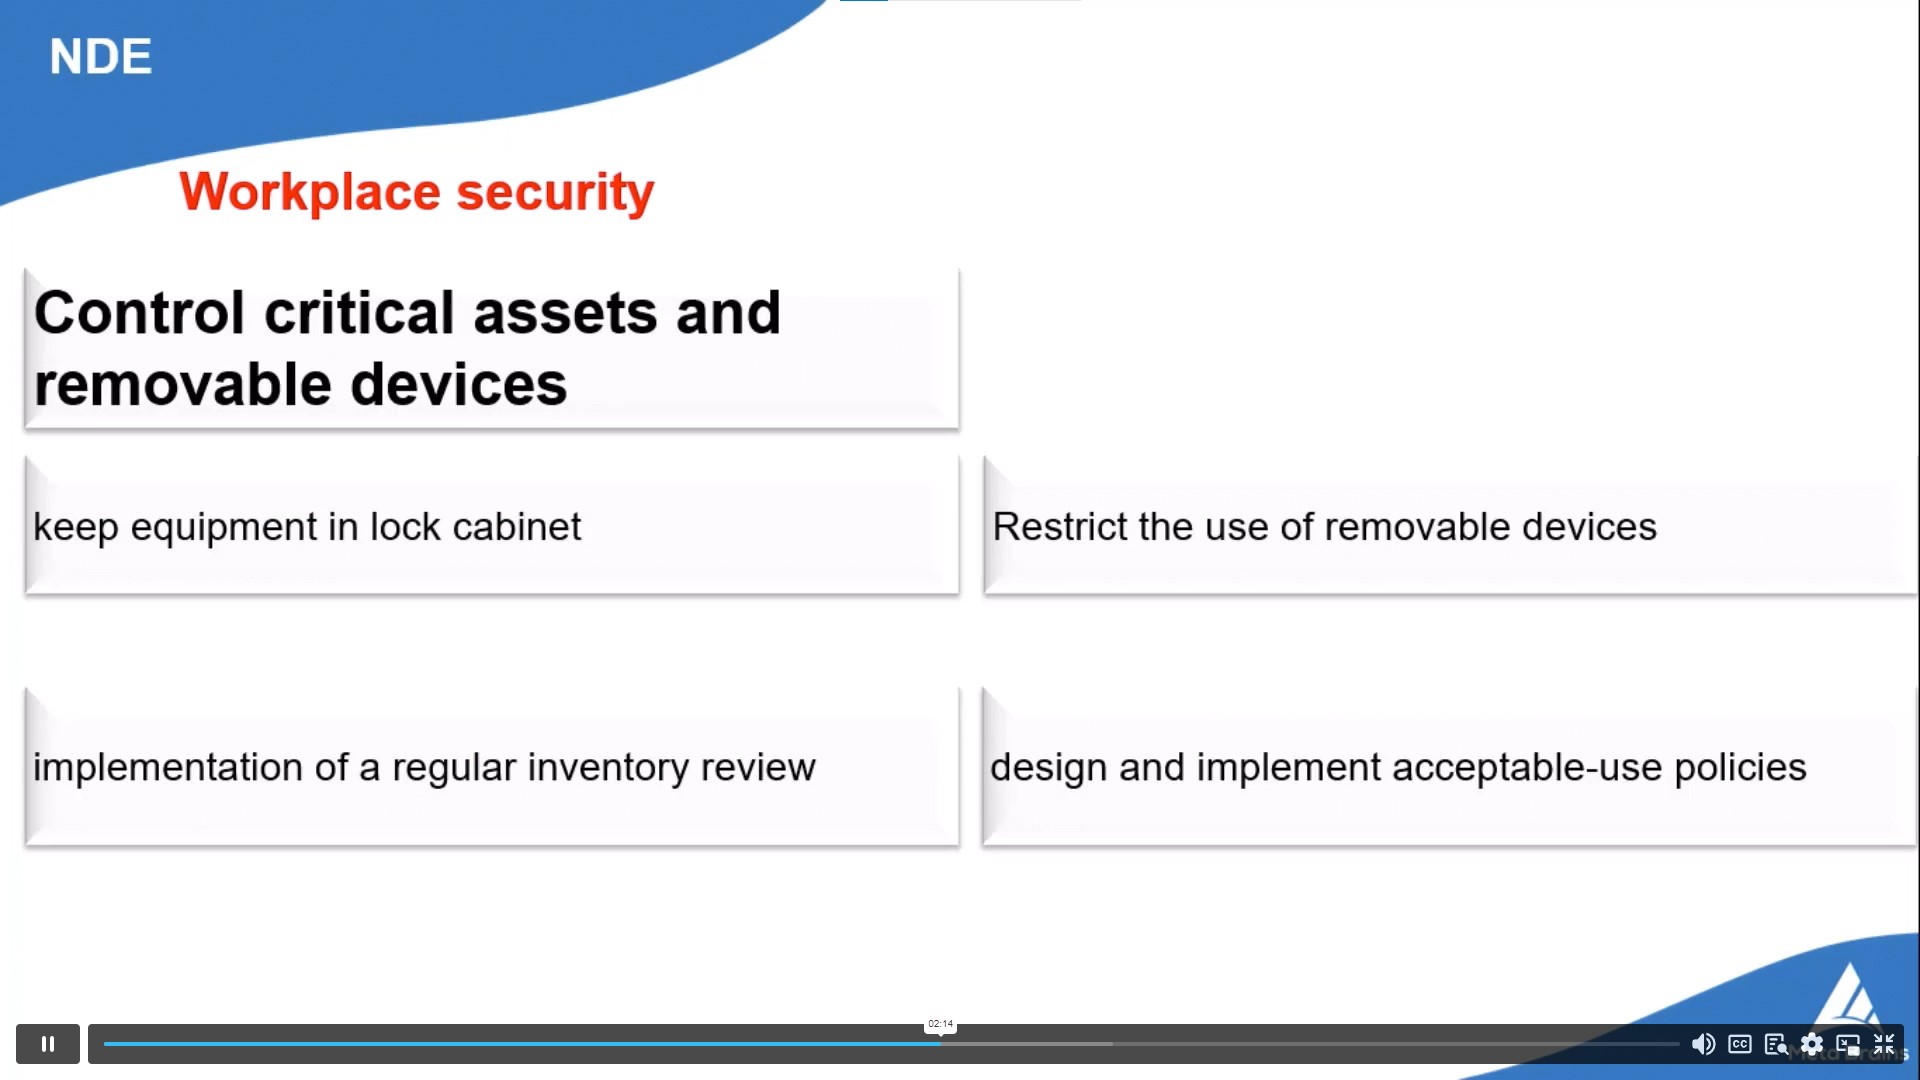The height and width of the screenshot is (1080, 1920).
Task: Click the picture-in-picture icon
Action: [x=1847, y=1043]
